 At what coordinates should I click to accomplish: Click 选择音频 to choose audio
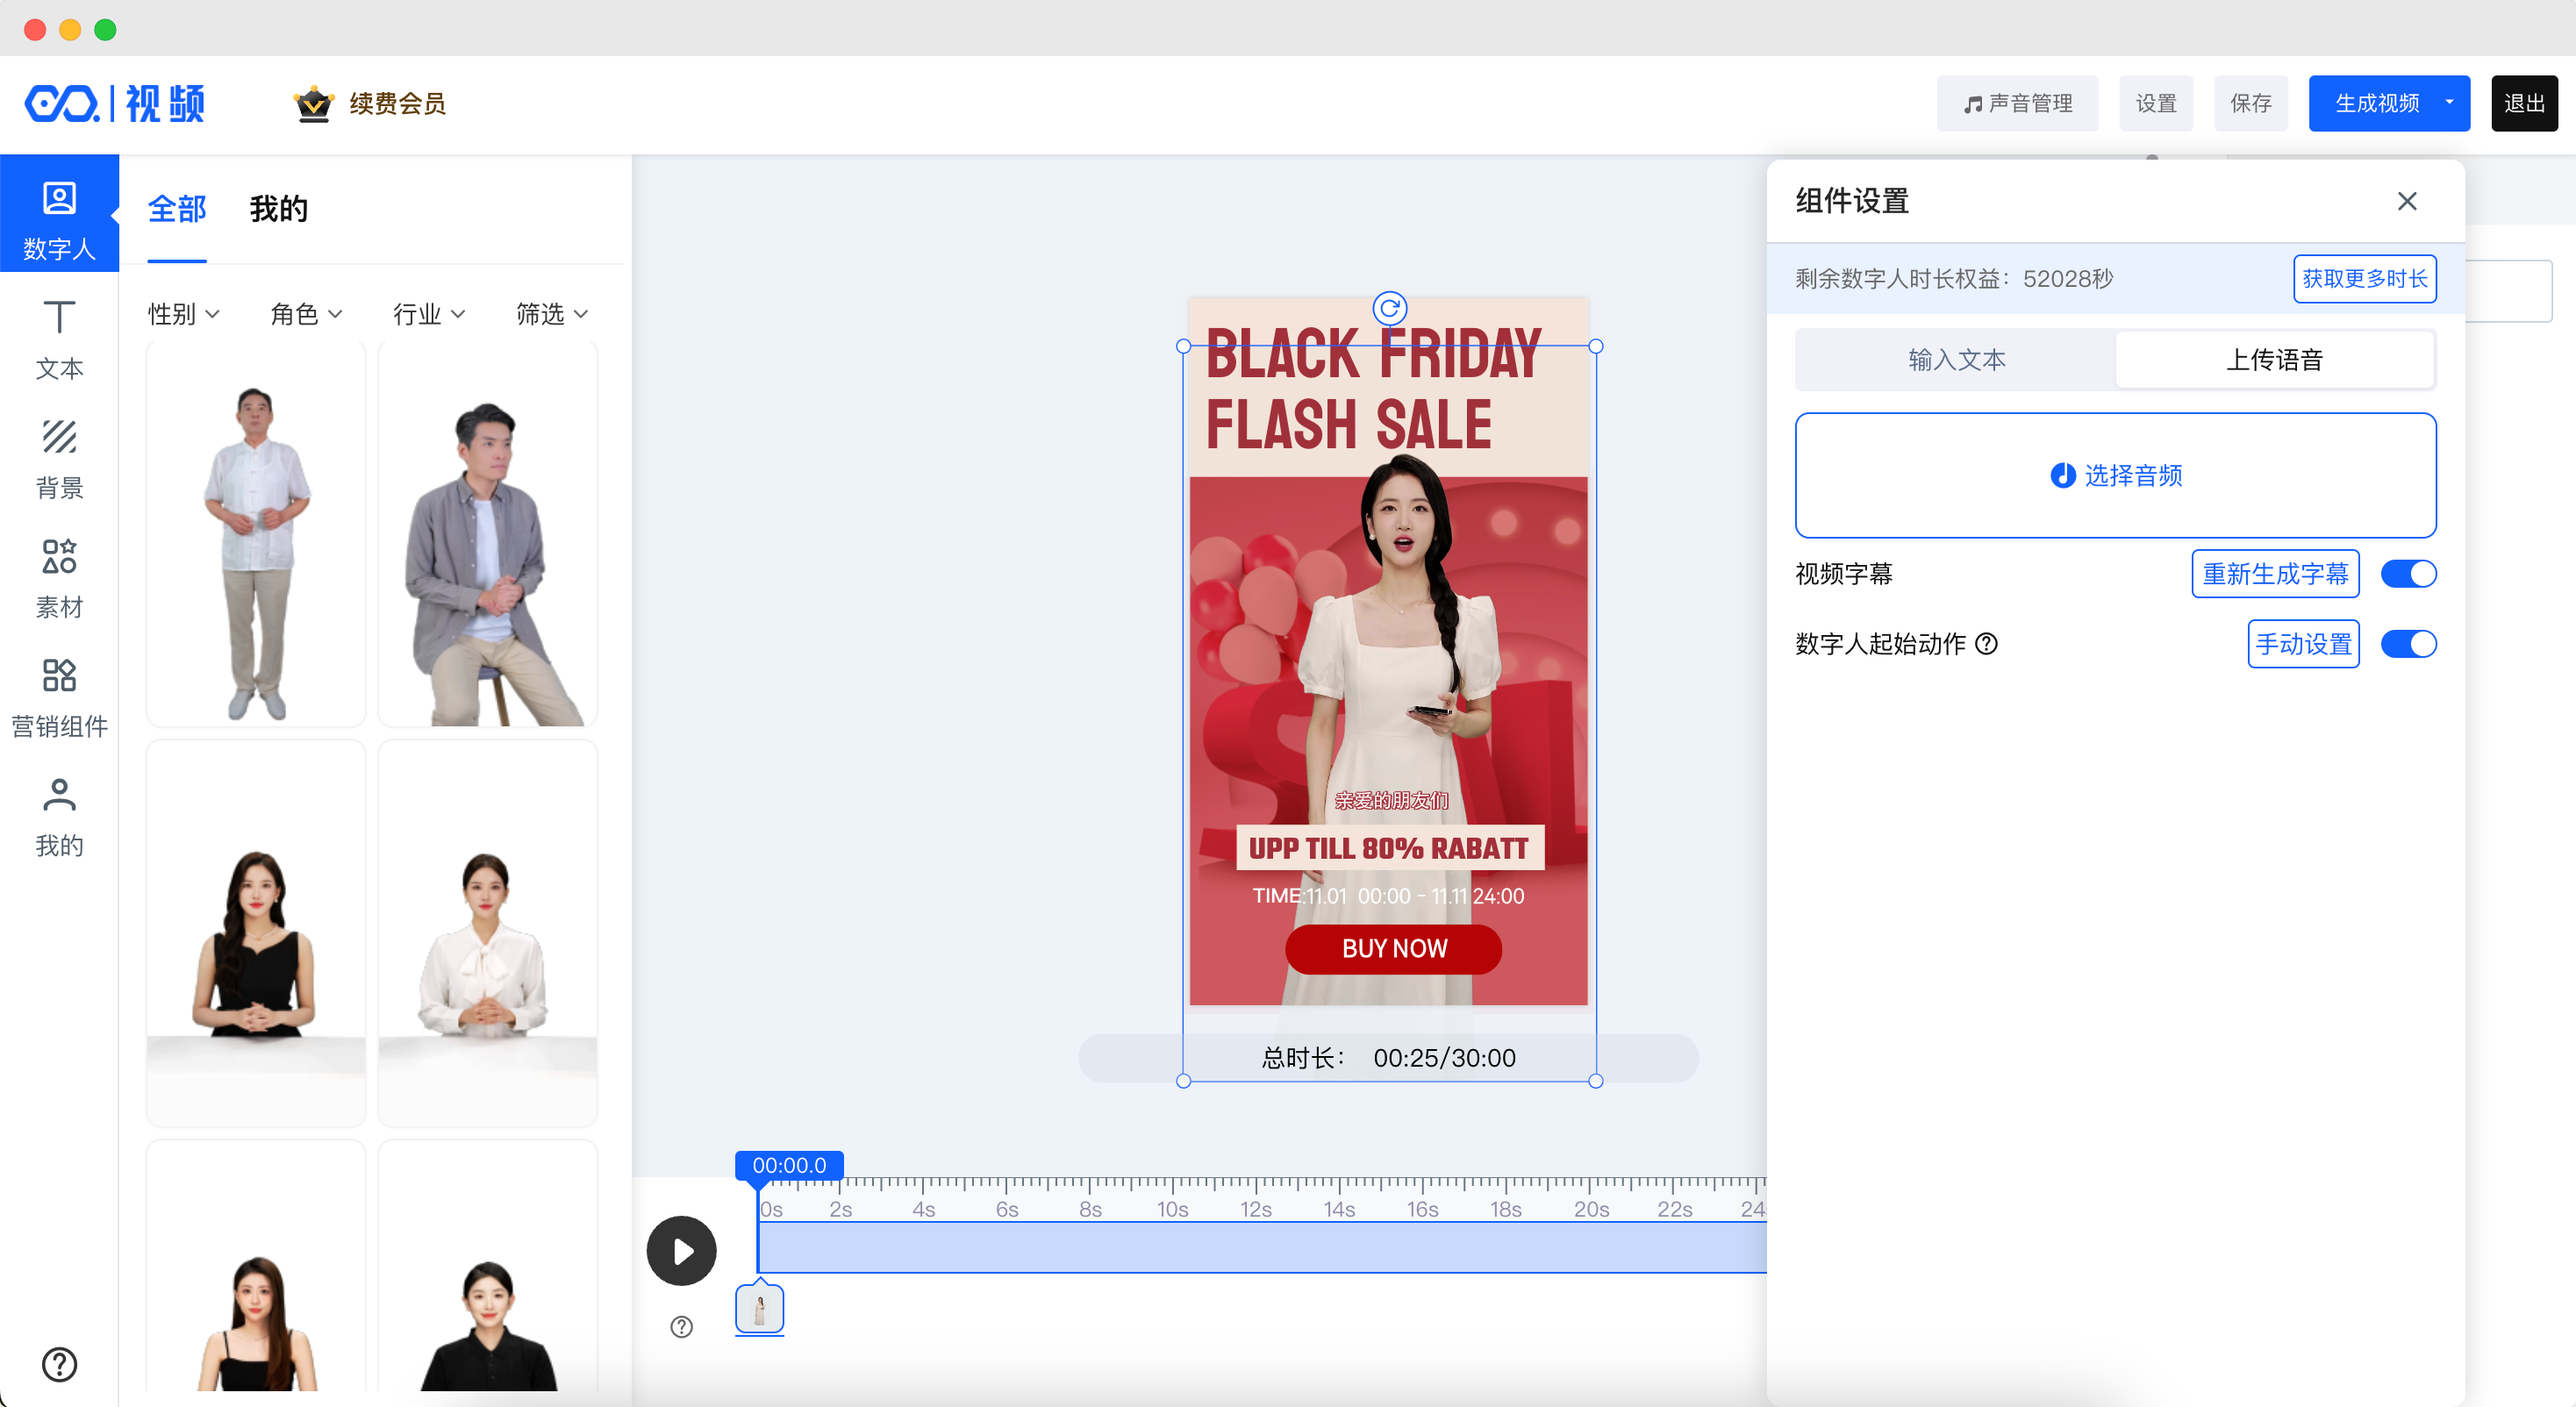click(x=2115, y=475)
